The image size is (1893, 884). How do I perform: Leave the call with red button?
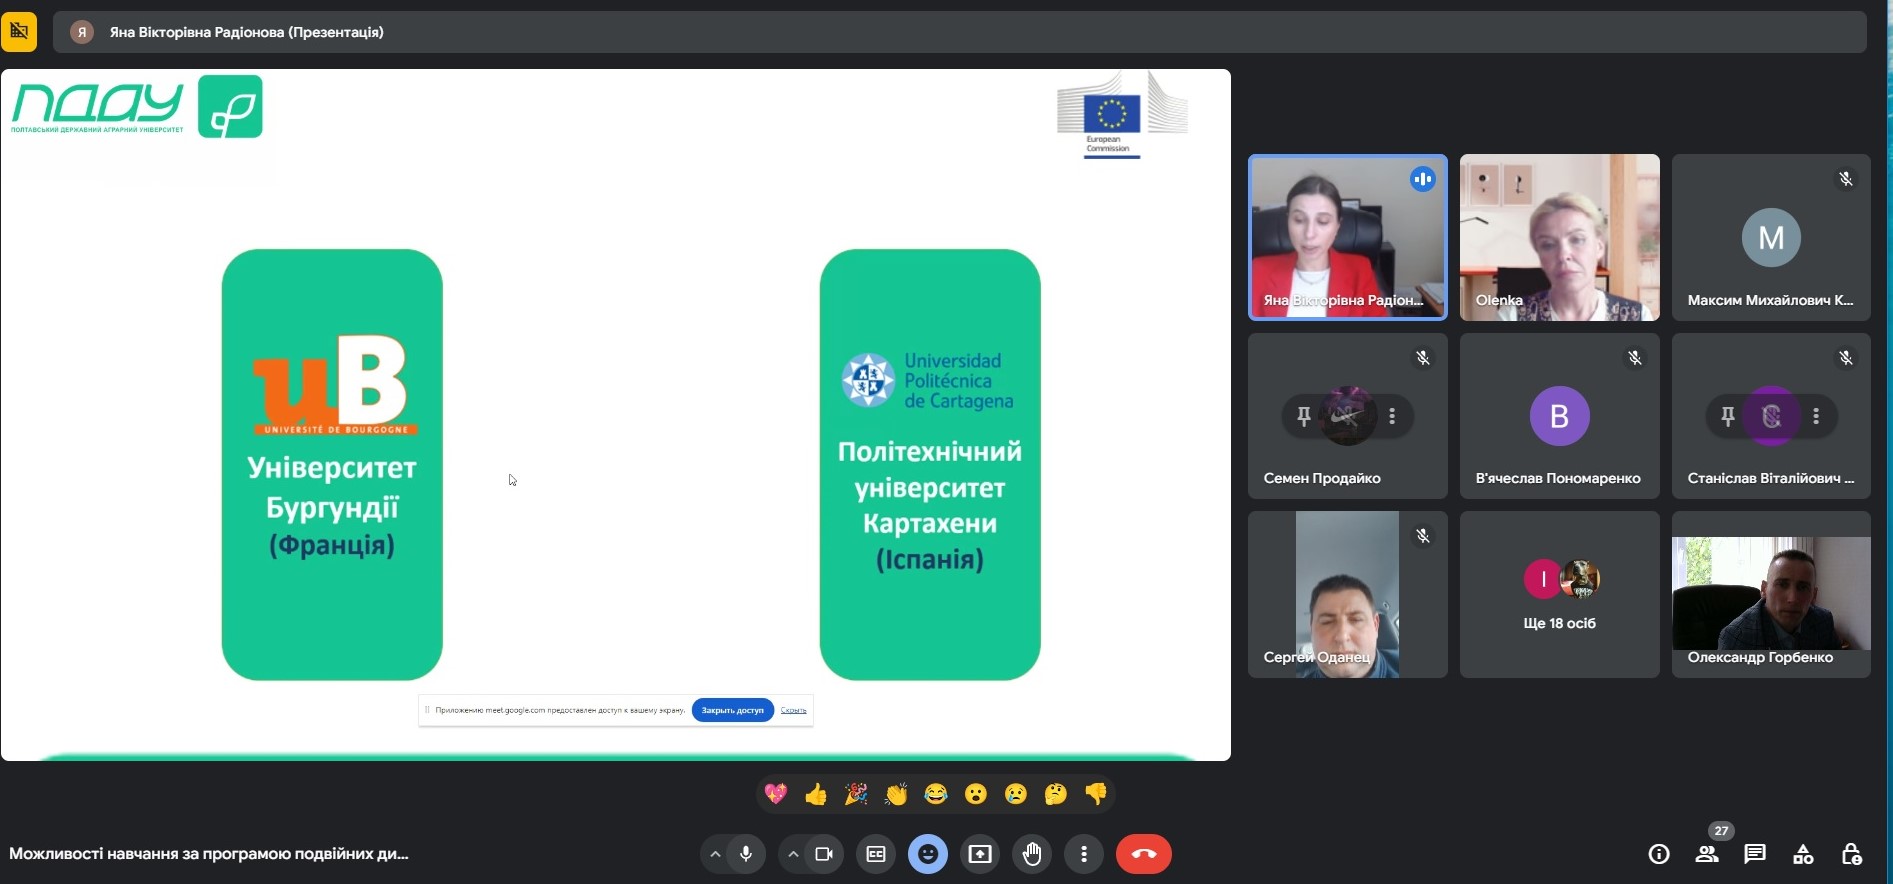click(x=1144, y=854)
